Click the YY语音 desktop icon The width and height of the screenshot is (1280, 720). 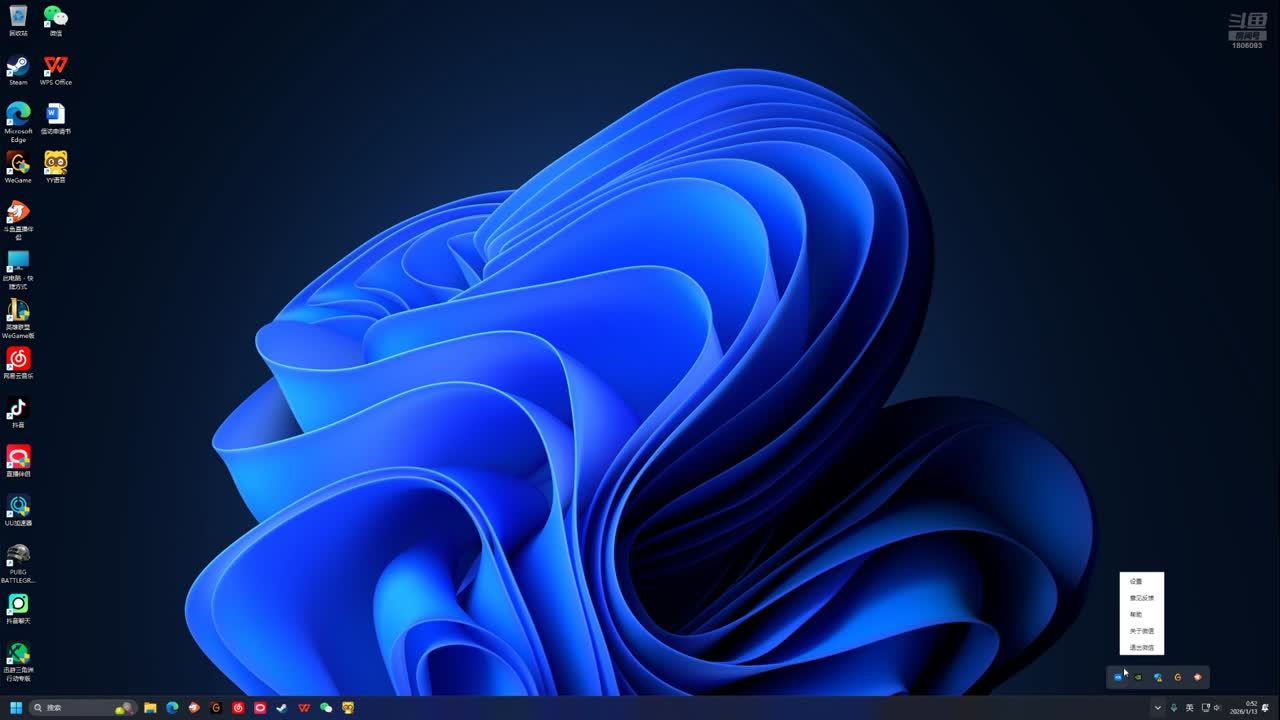coord(56,165)
